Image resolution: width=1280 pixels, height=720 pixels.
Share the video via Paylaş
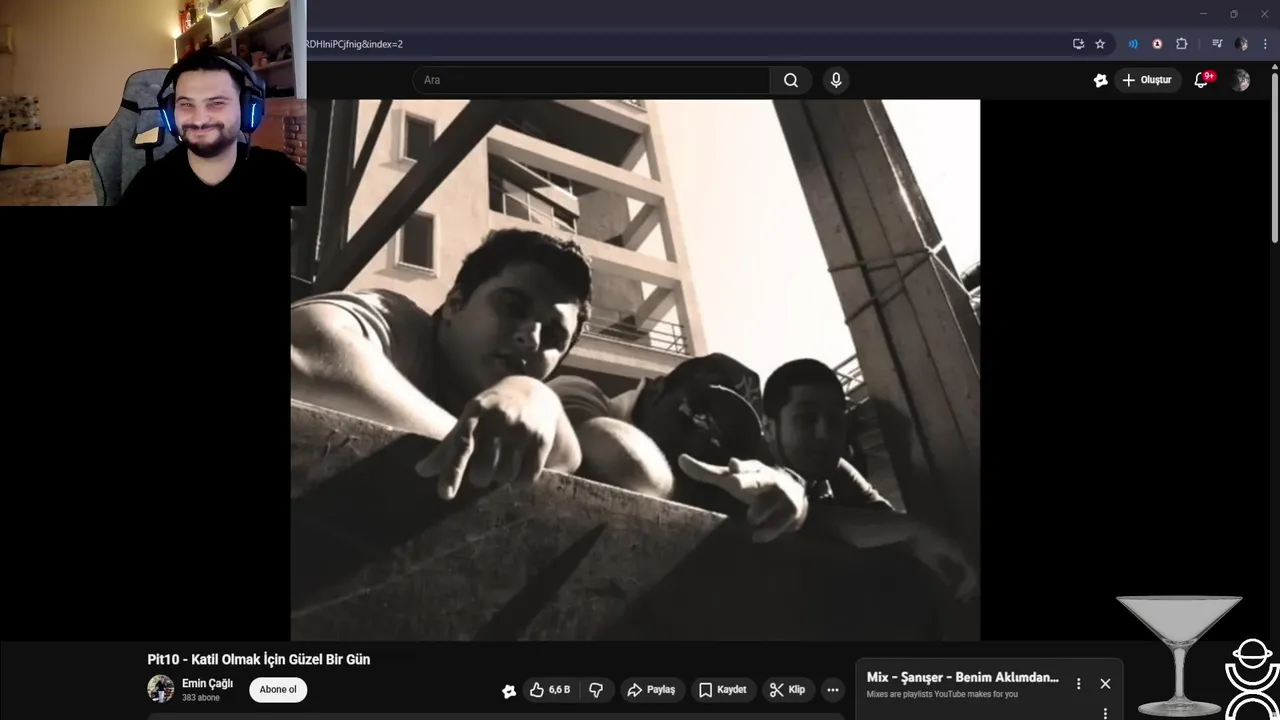pos(651,690)
